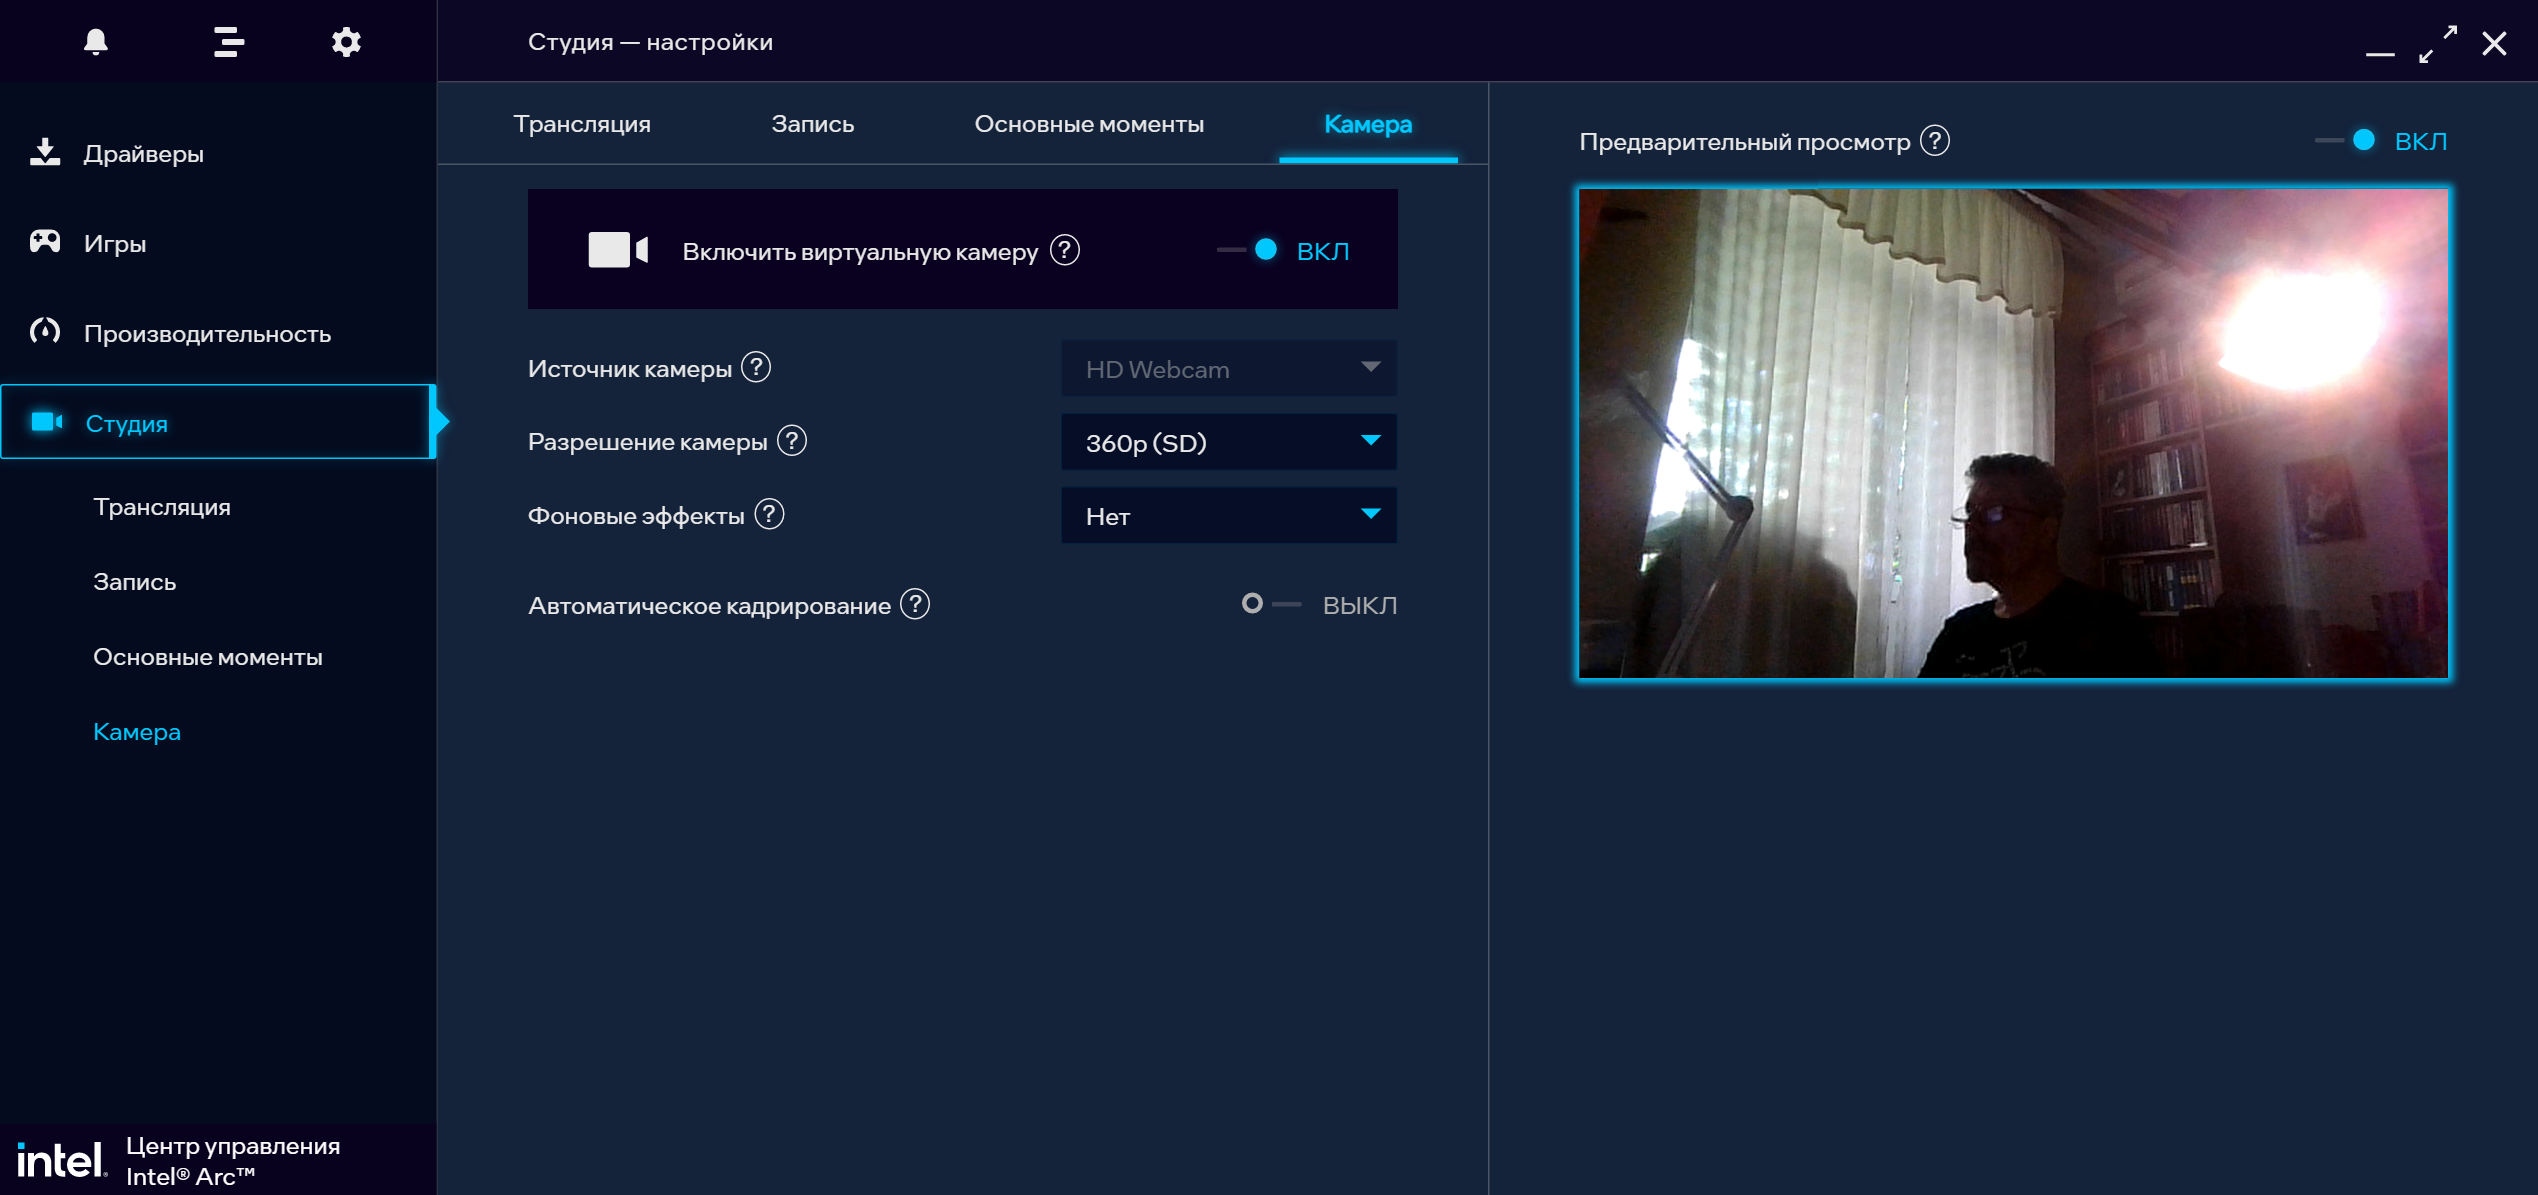The width and height of the screenshot is (2538, 1195).
Task: Open settings gear icon
Action: click(346, 42)
